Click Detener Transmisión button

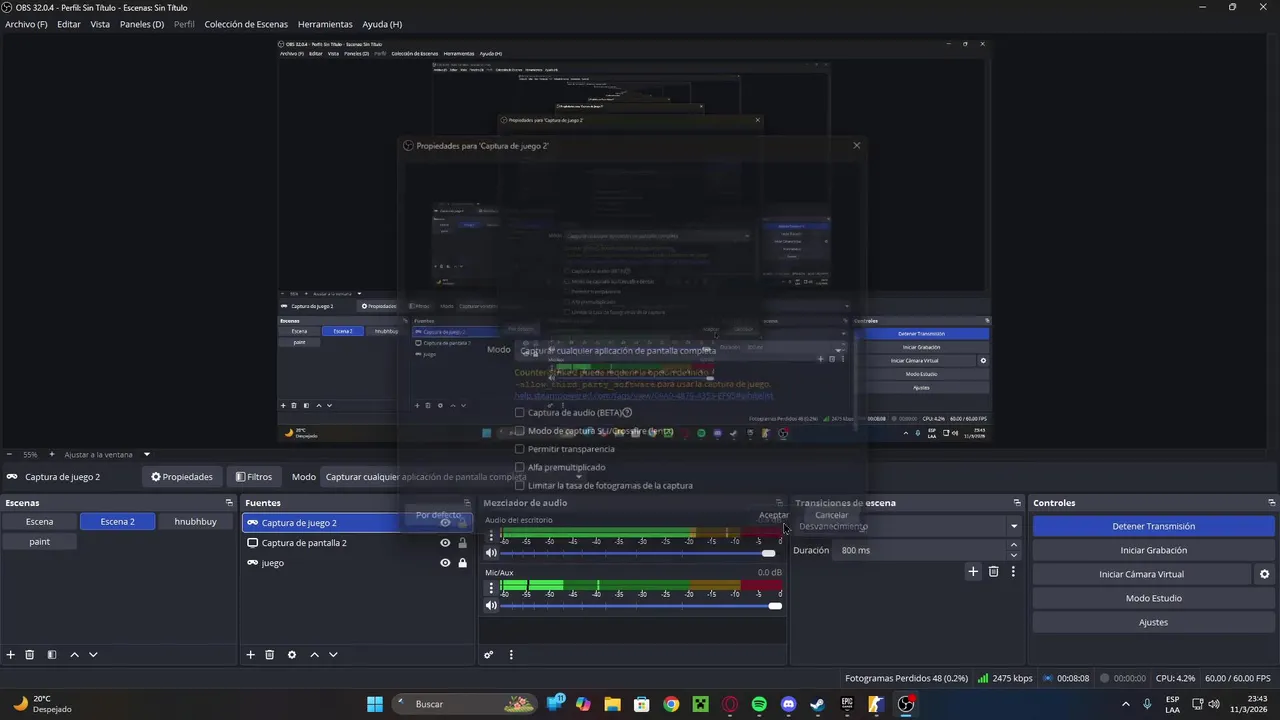coord(1153,526)
